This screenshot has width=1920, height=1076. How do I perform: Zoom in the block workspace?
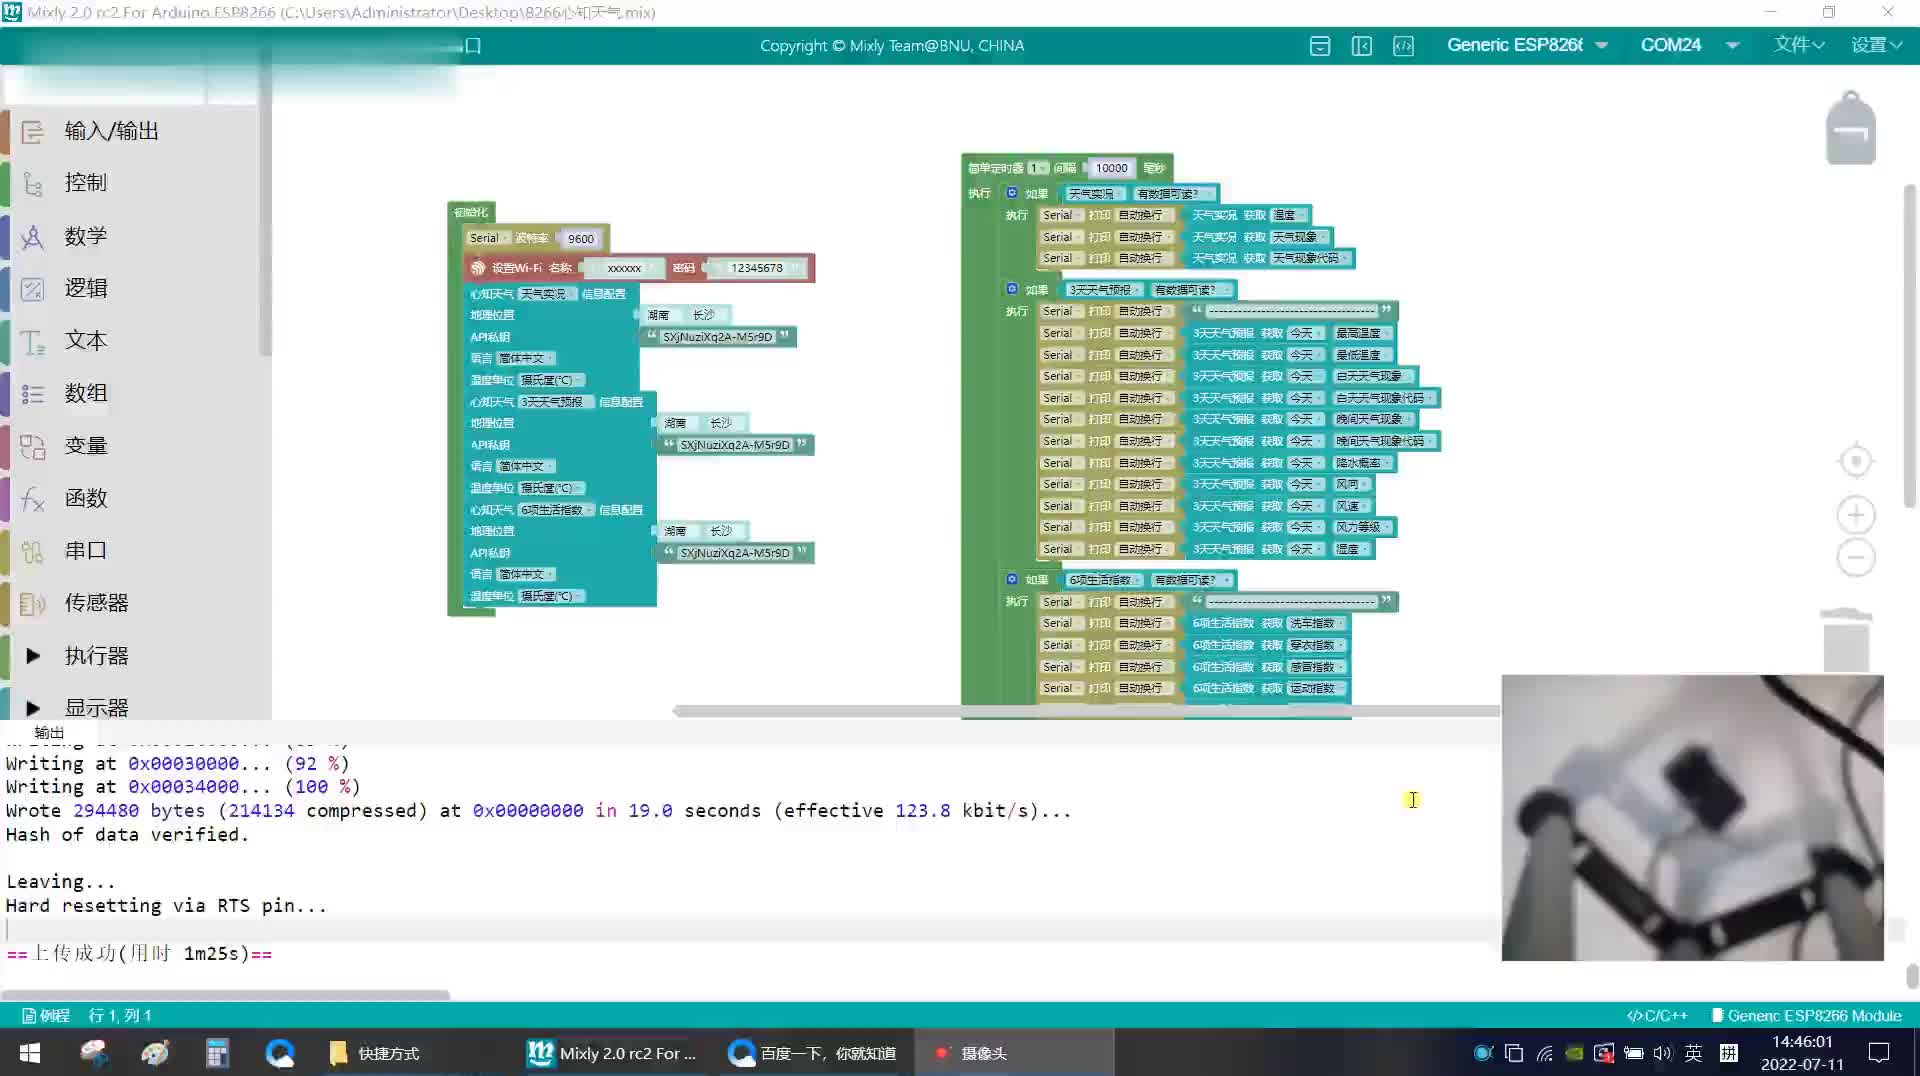[1856, 515]
